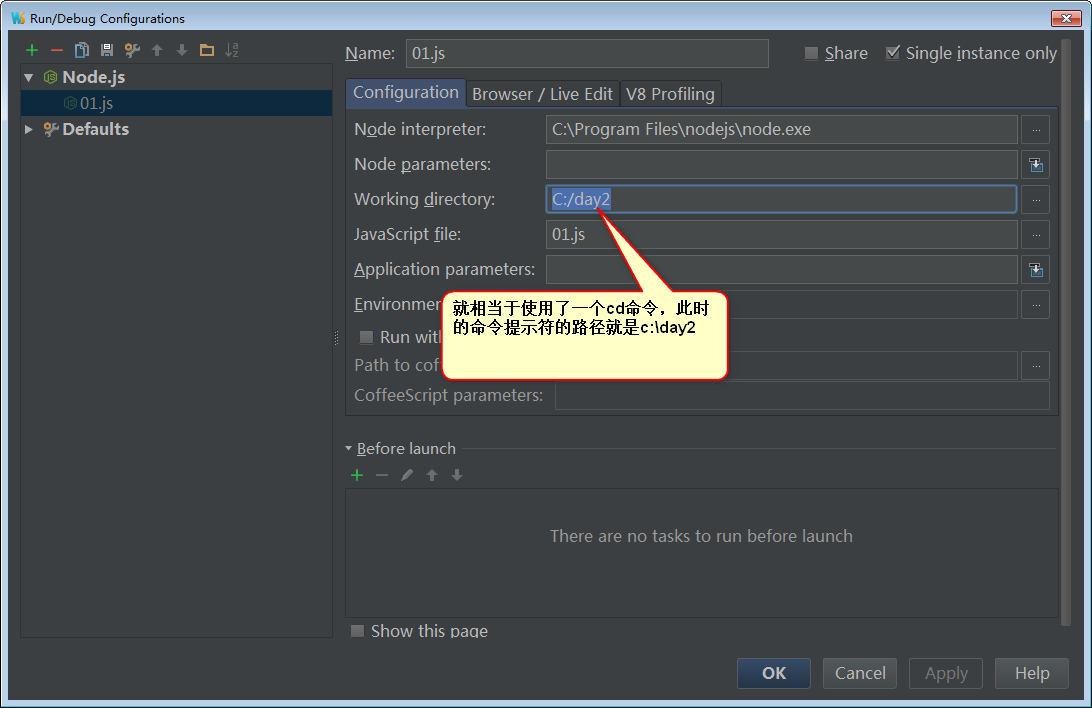Browse for JavaScript file button
The image size is (1092, 708).
(1036, 235)
